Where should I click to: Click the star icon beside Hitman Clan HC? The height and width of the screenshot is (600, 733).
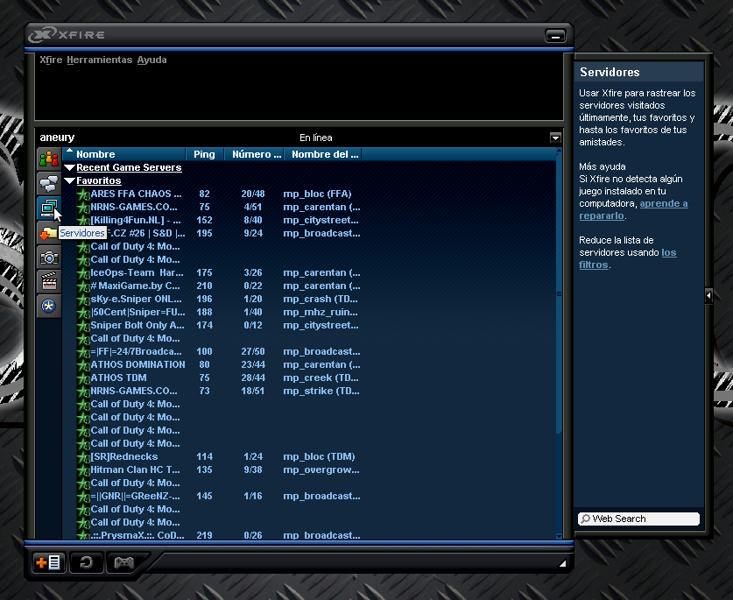click(x=83, y=470)
